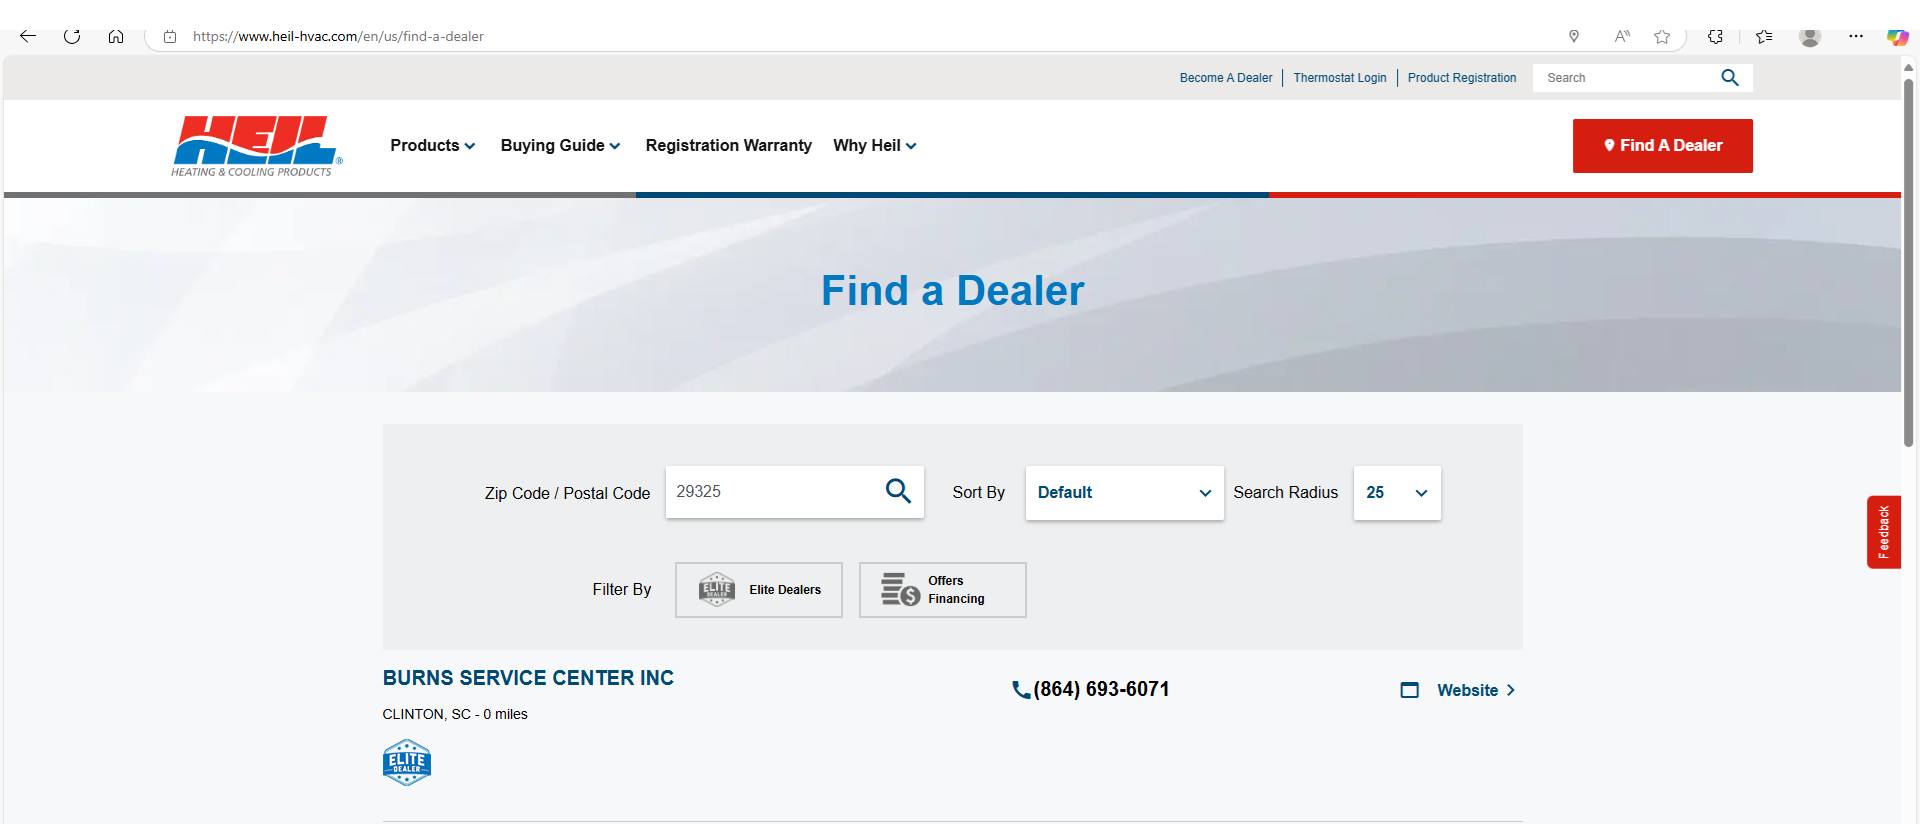The height and width of the screenshot is (824, 1920).
Task: Reload the page with the refresh icon
Action: pyautogui.click(x=72, y=36)
